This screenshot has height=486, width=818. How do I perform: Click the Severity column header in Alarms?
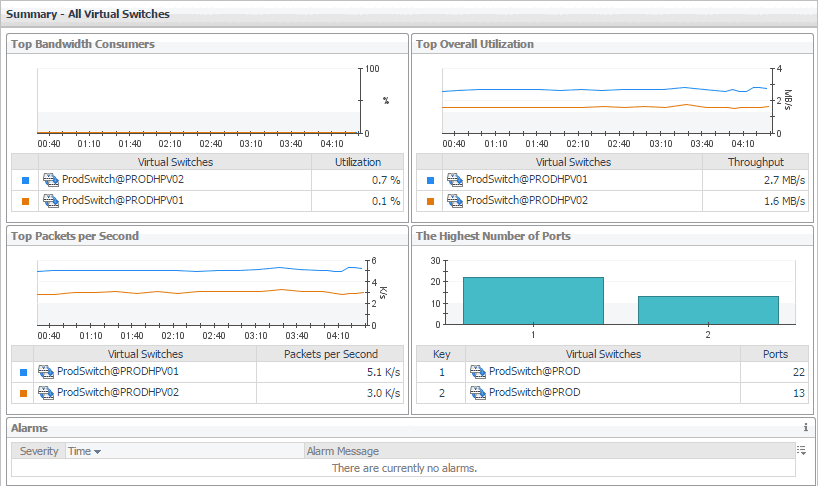click(39, 452)
